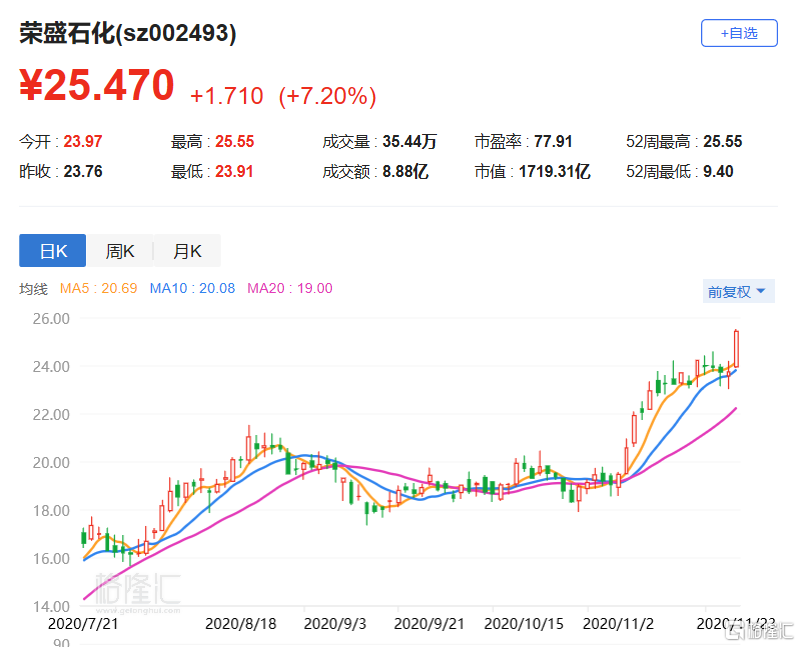800x647 pixels.
Task: Click the 18.00 price axis label
Action: point(51,511)
